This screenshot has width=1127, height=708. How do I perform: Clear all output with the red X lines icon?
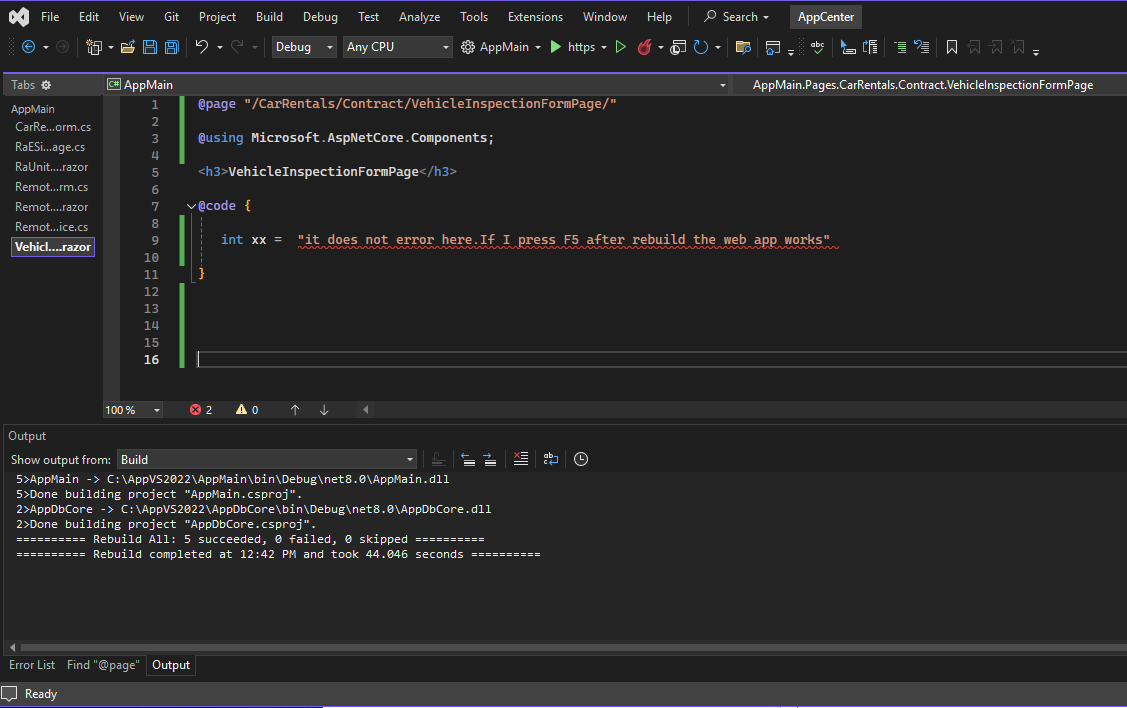(520, 459)
